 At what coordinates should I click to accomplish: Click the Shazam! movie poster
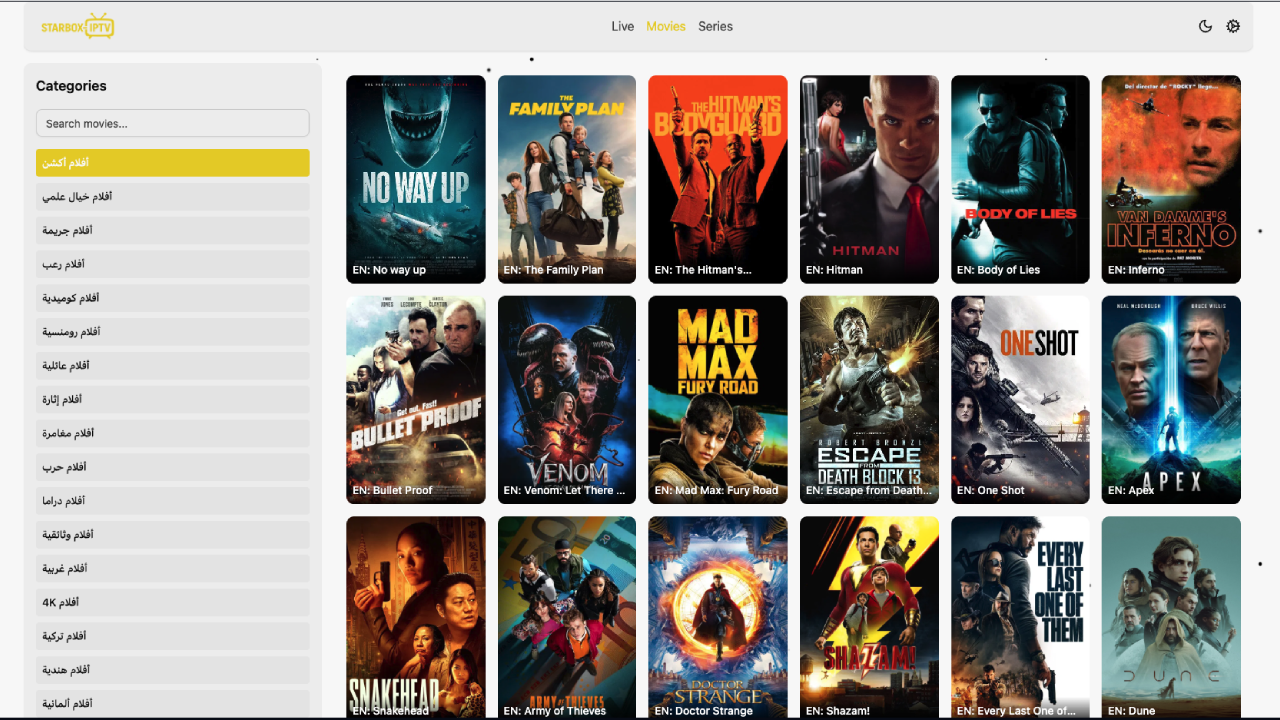869,618
